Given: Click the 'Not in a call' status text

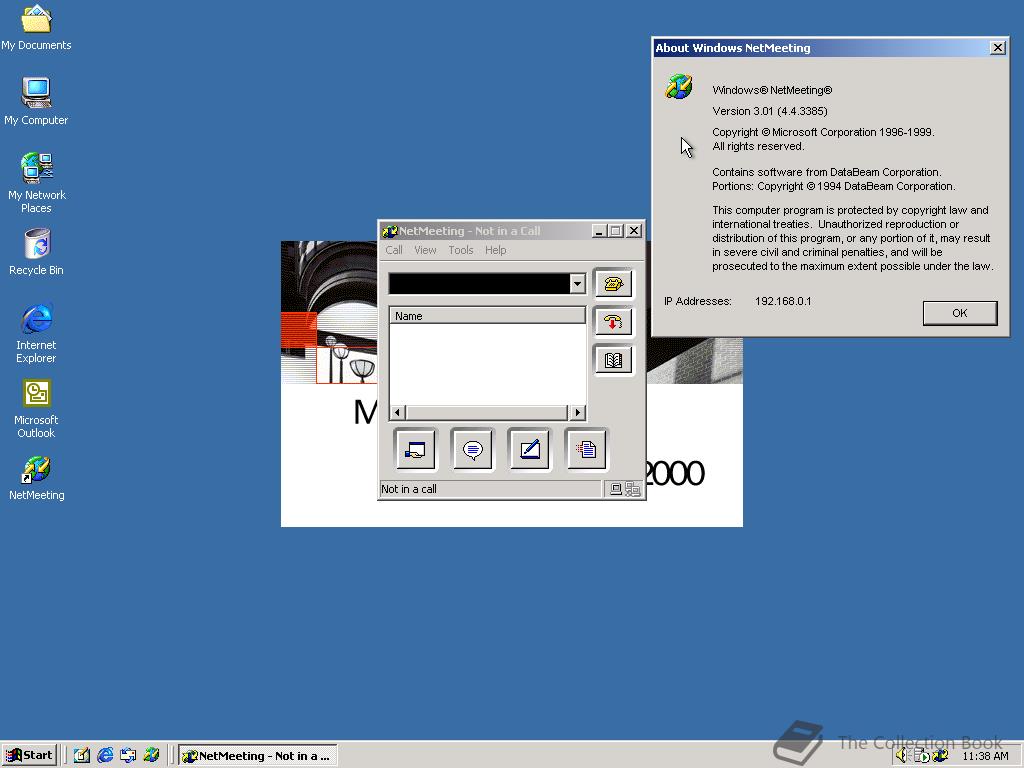Looking at the screenshot, I should pyautogui.click(x=409, y=489).
